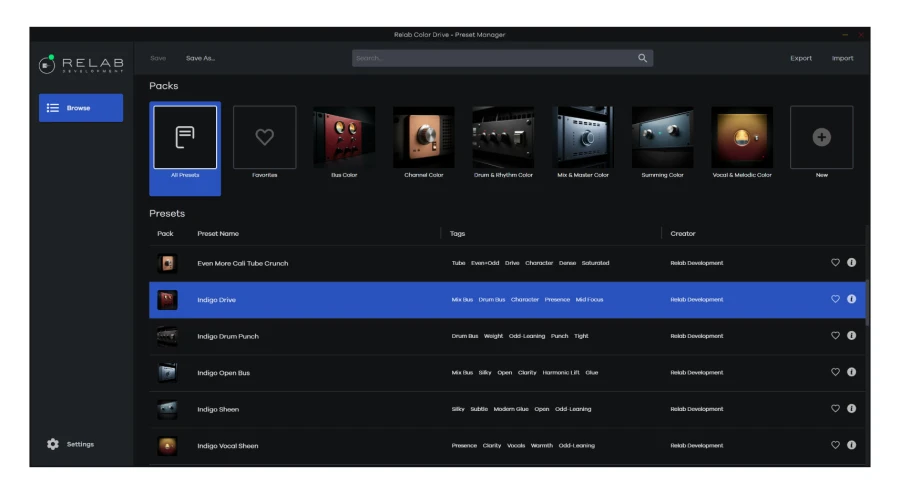Click pack icon of Indigo Sheen row
Viewport: 900px width, 494px height.
tap(167, 409)
